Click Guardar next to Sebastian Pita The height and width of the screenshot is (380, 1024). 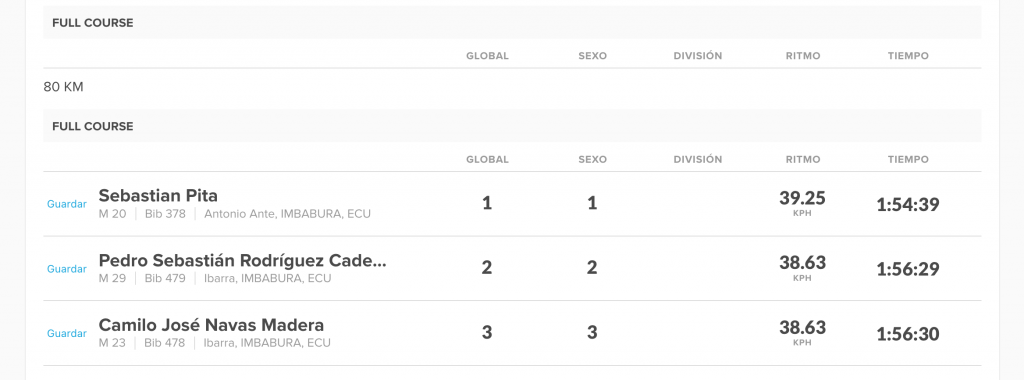pyautogui.click(x=67, y=204)
